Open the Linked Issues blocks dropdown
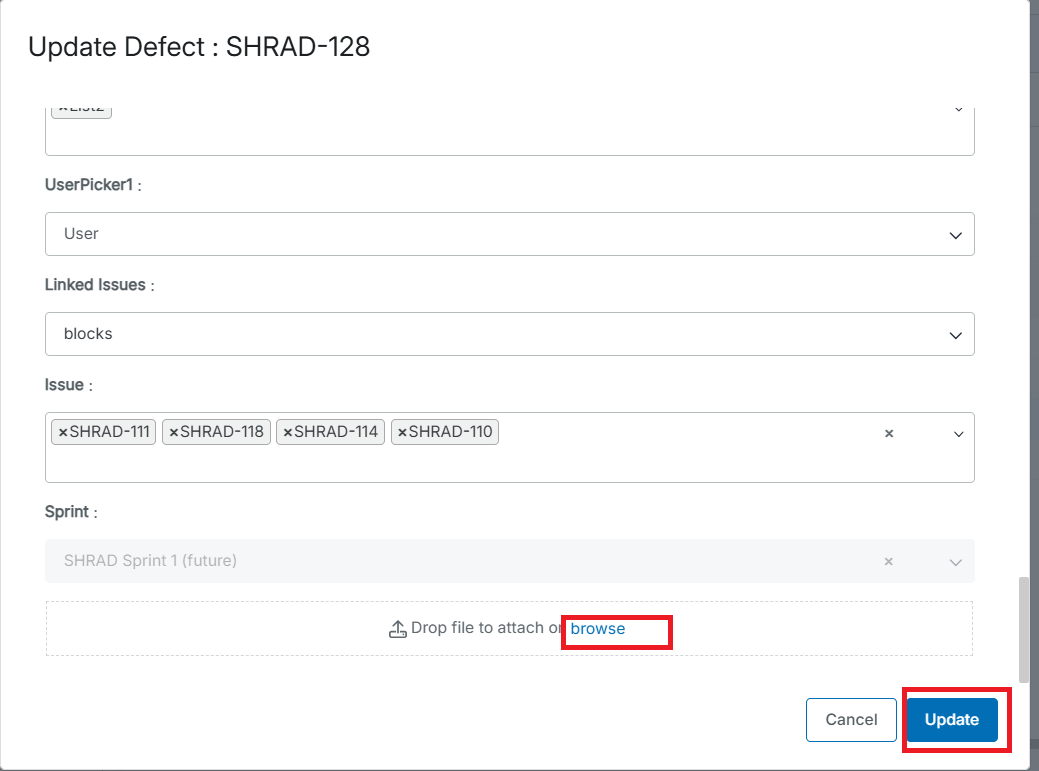1039x771 pixels. click(955, 334)
